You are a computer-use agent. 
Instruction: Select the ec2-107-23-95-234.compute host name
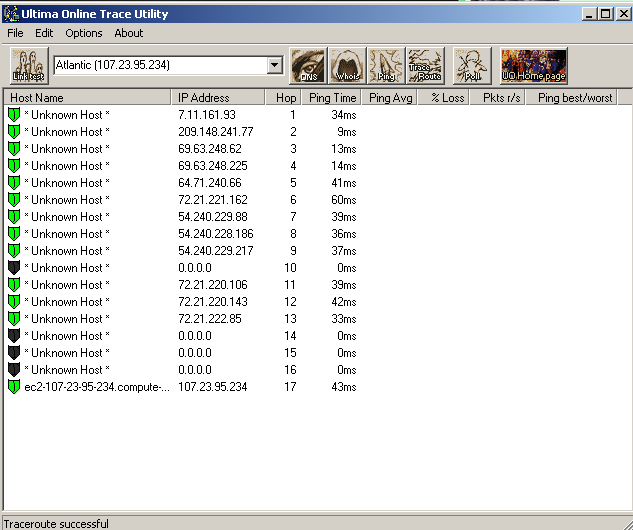(x=97, y=387)
